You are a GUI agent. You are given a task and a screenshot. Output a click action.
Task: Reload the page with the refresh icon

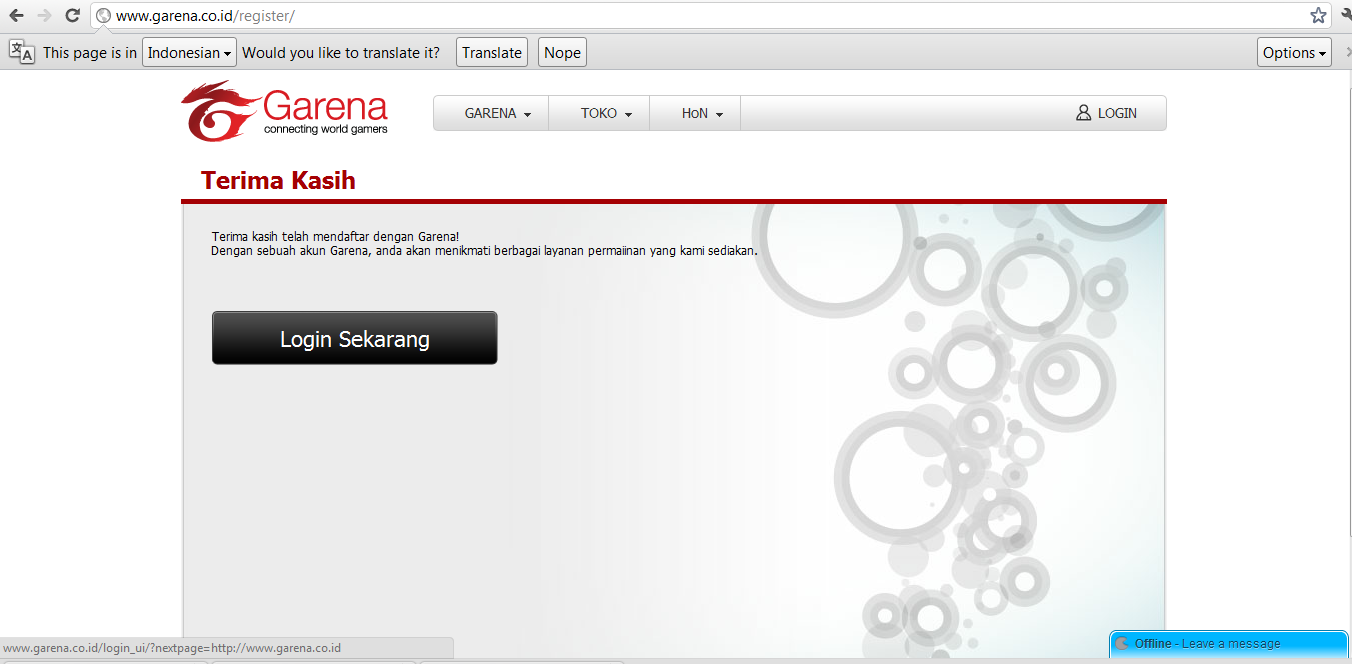tap(72, 15)
